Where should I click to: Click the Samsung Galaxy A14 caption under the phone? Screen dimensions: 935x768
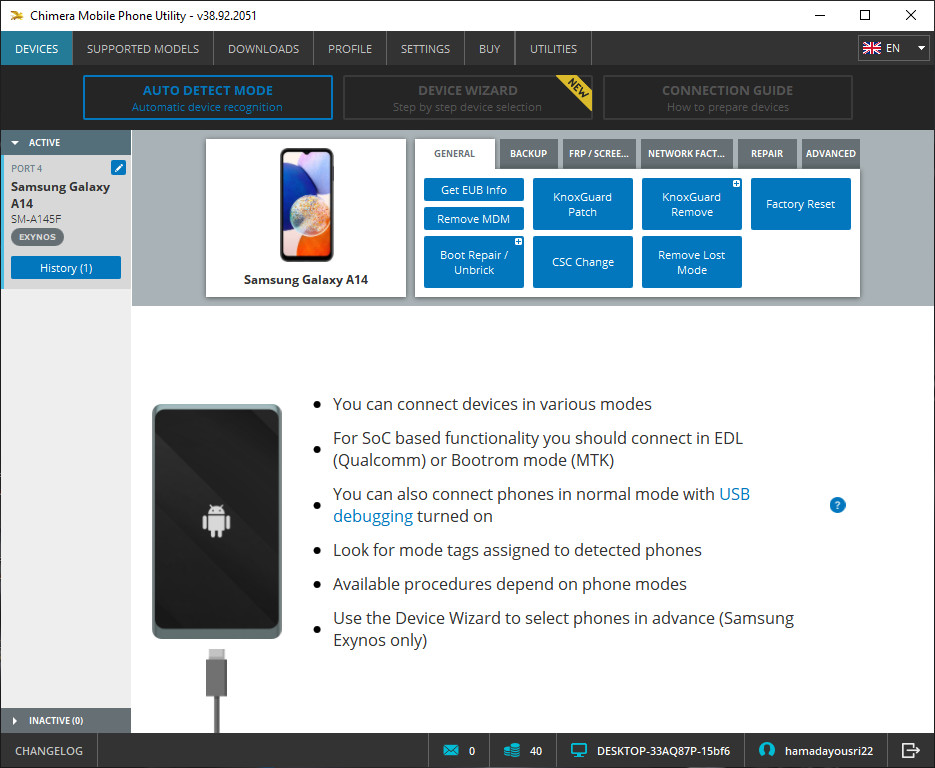(306, 280)
